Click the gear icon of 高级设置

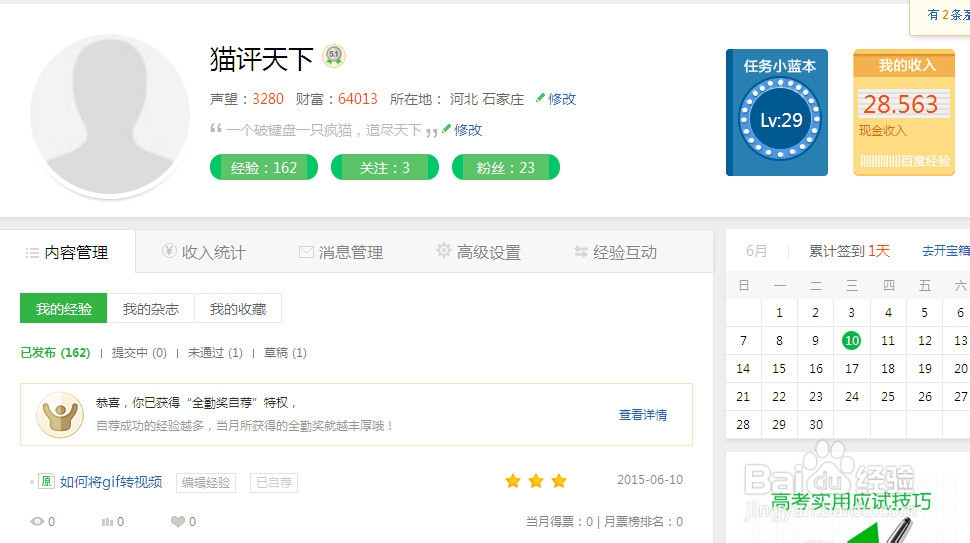coord(444,250)
